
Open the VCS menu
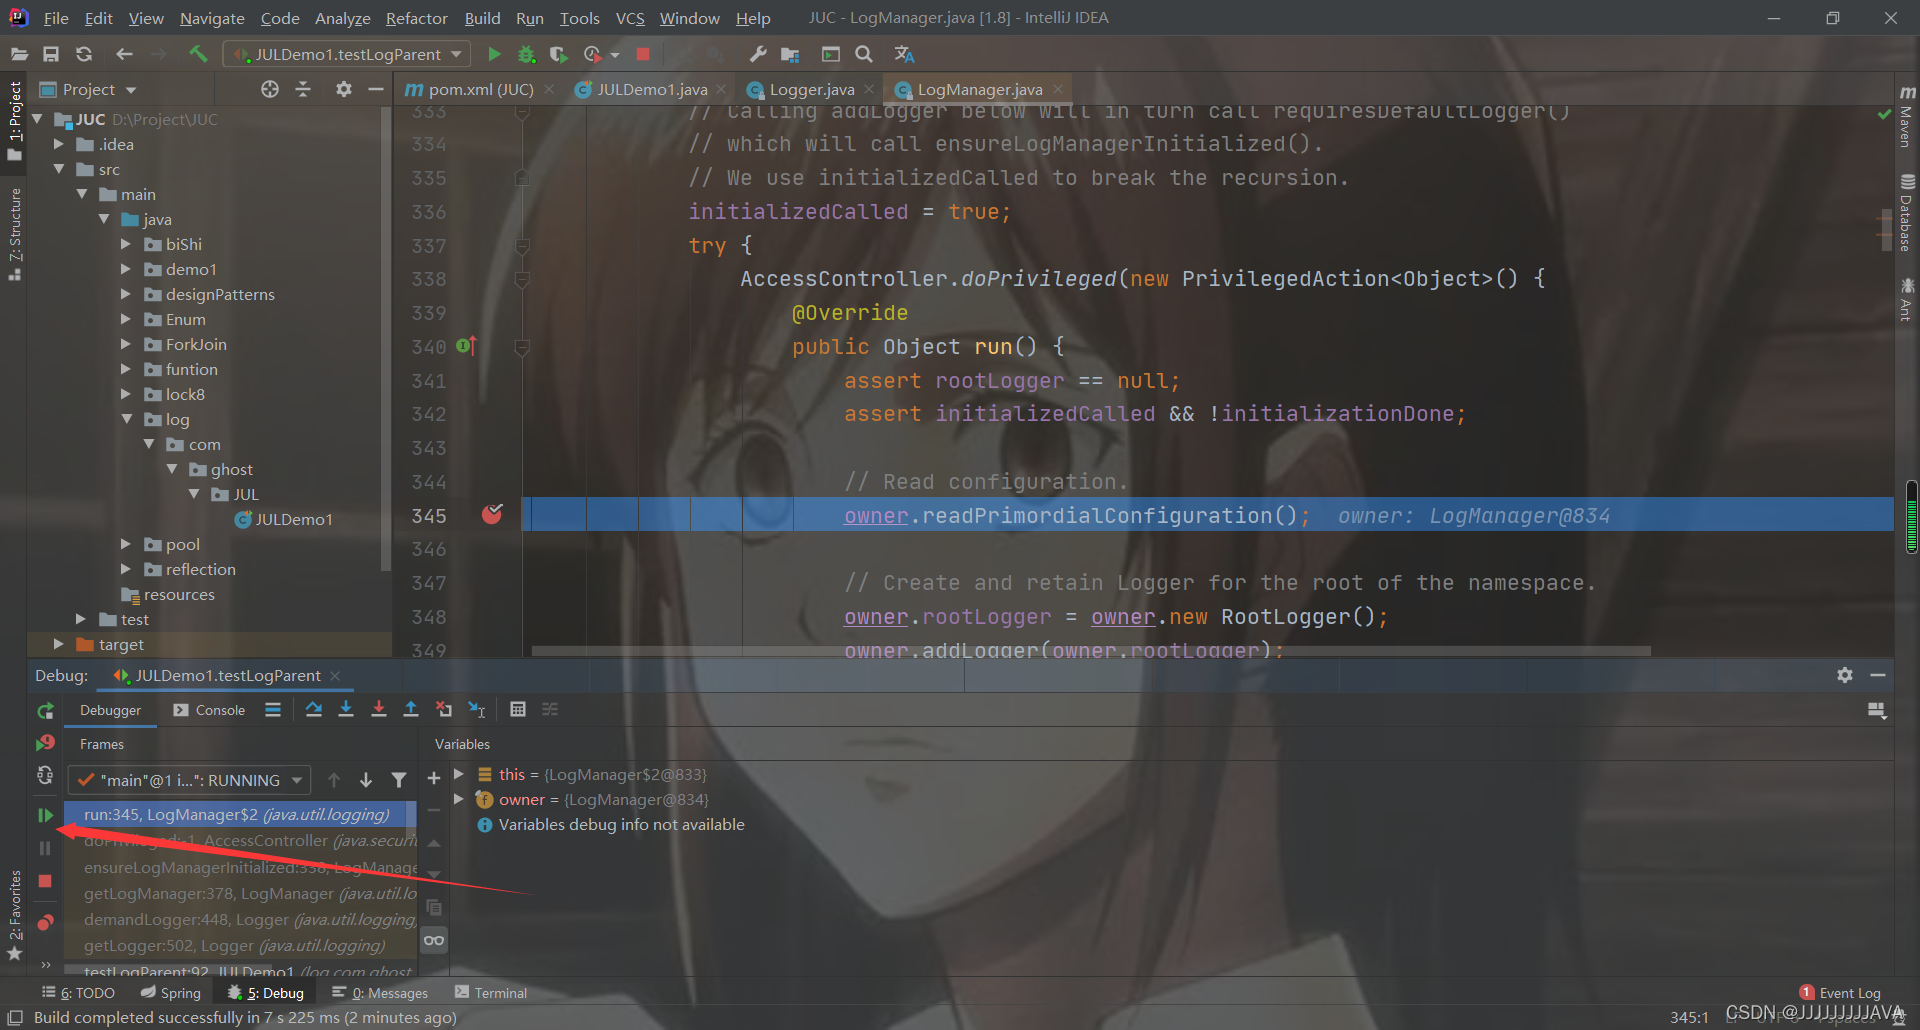pyautogui.click(x=630, y=18)
